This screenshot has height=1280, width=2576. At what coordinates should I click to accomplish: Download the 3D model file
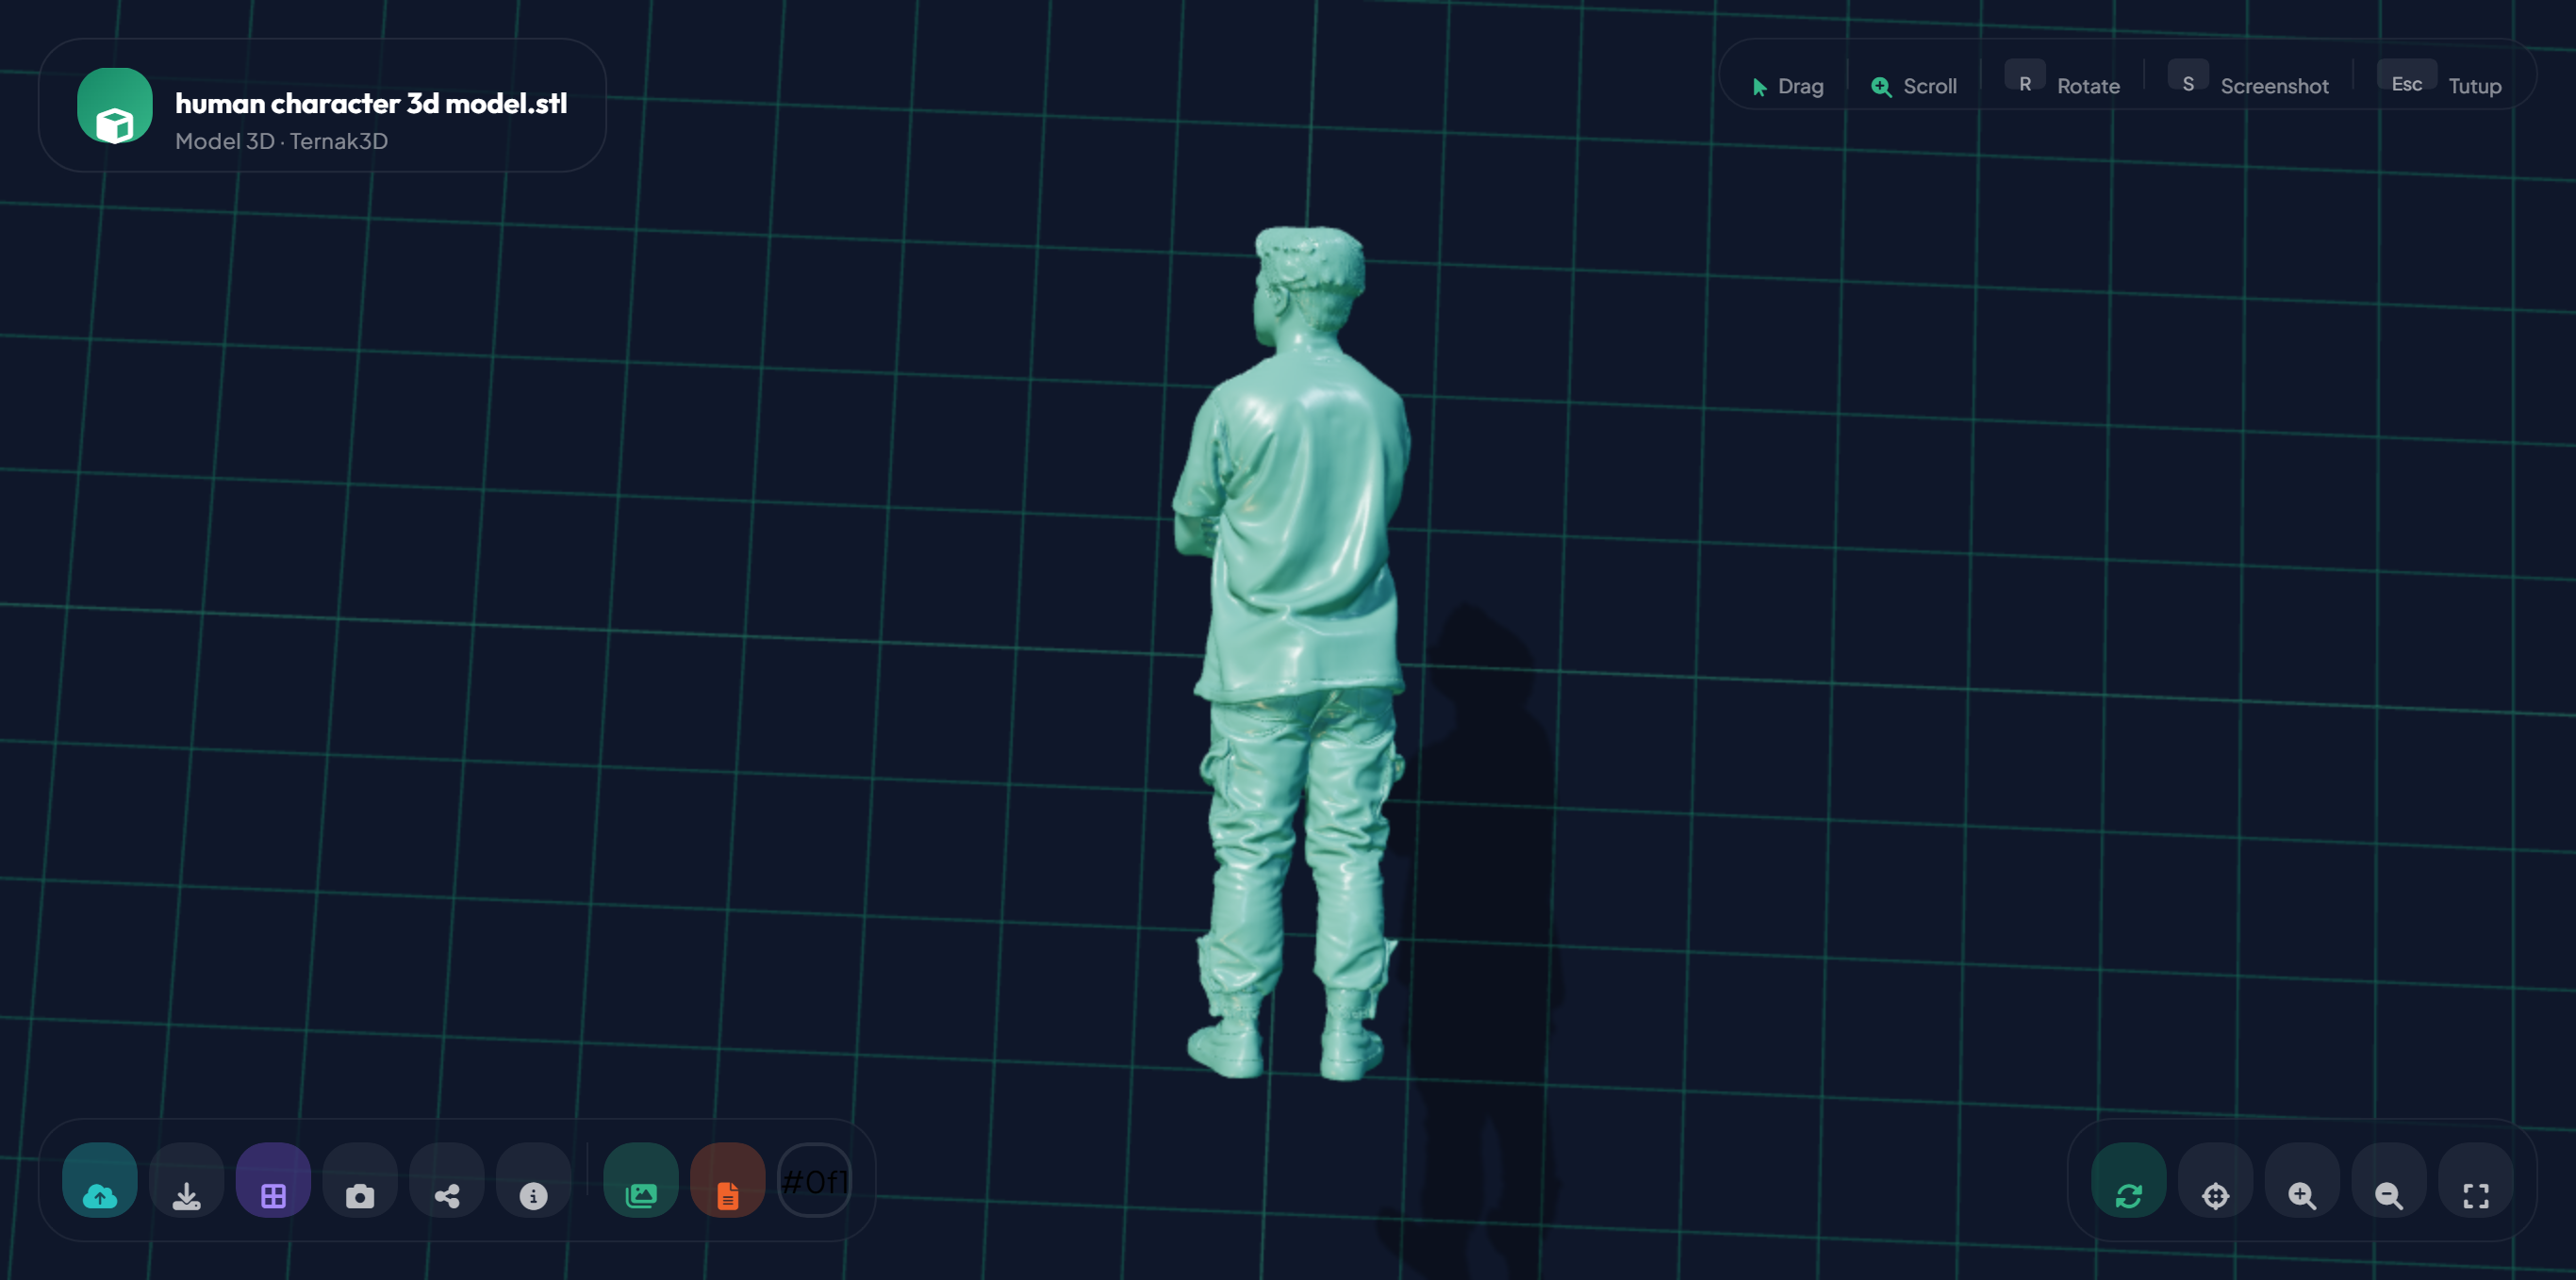tap(187, 1180)
